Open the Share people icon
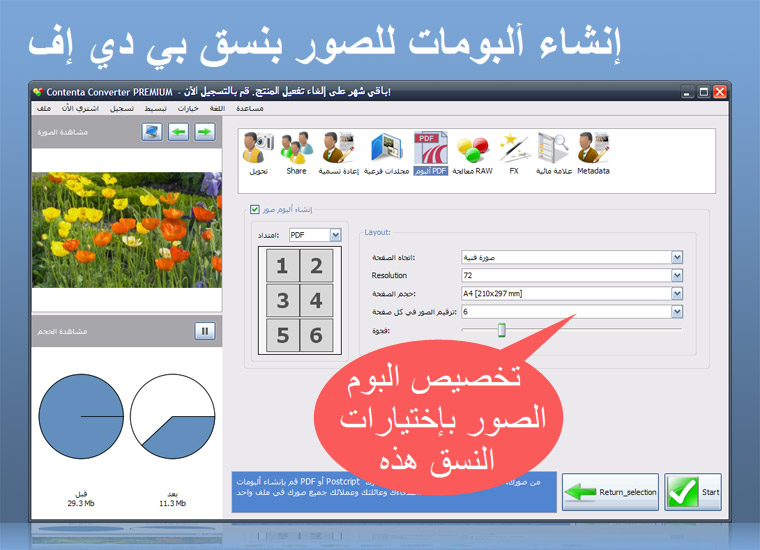 click(296, 148)
